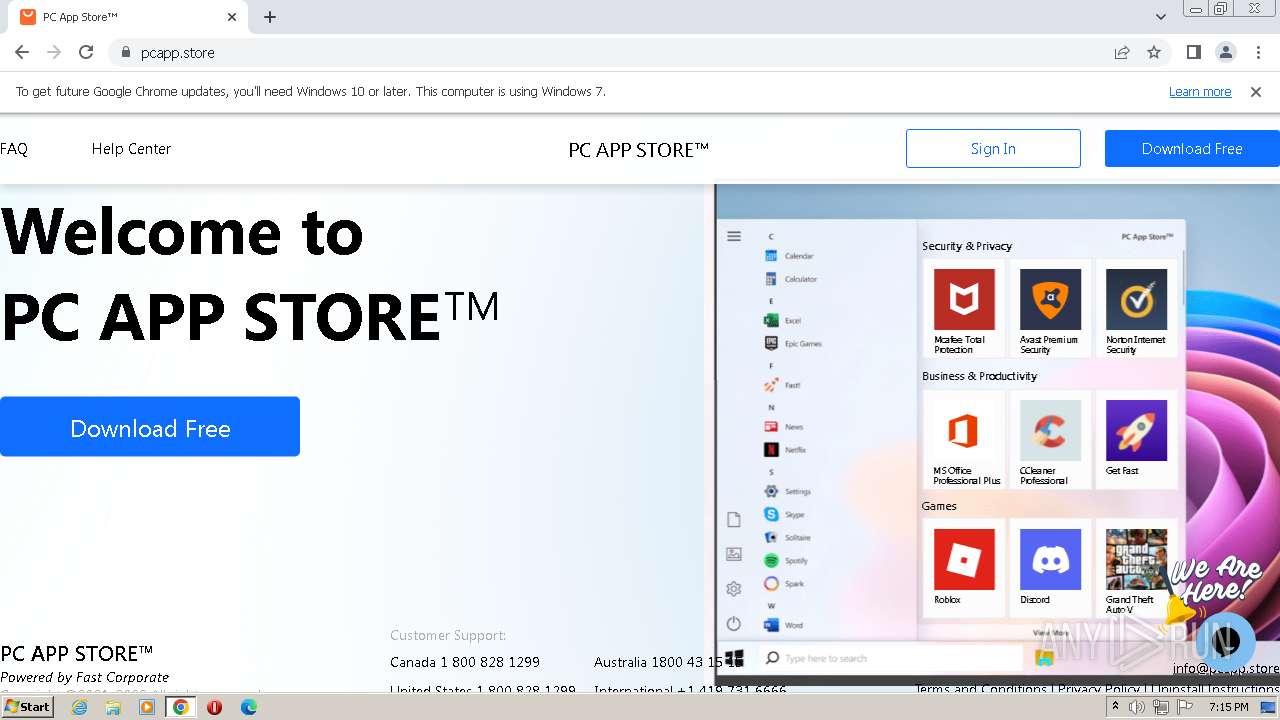Launch Opera from the taskbar

tap(214, 707)
